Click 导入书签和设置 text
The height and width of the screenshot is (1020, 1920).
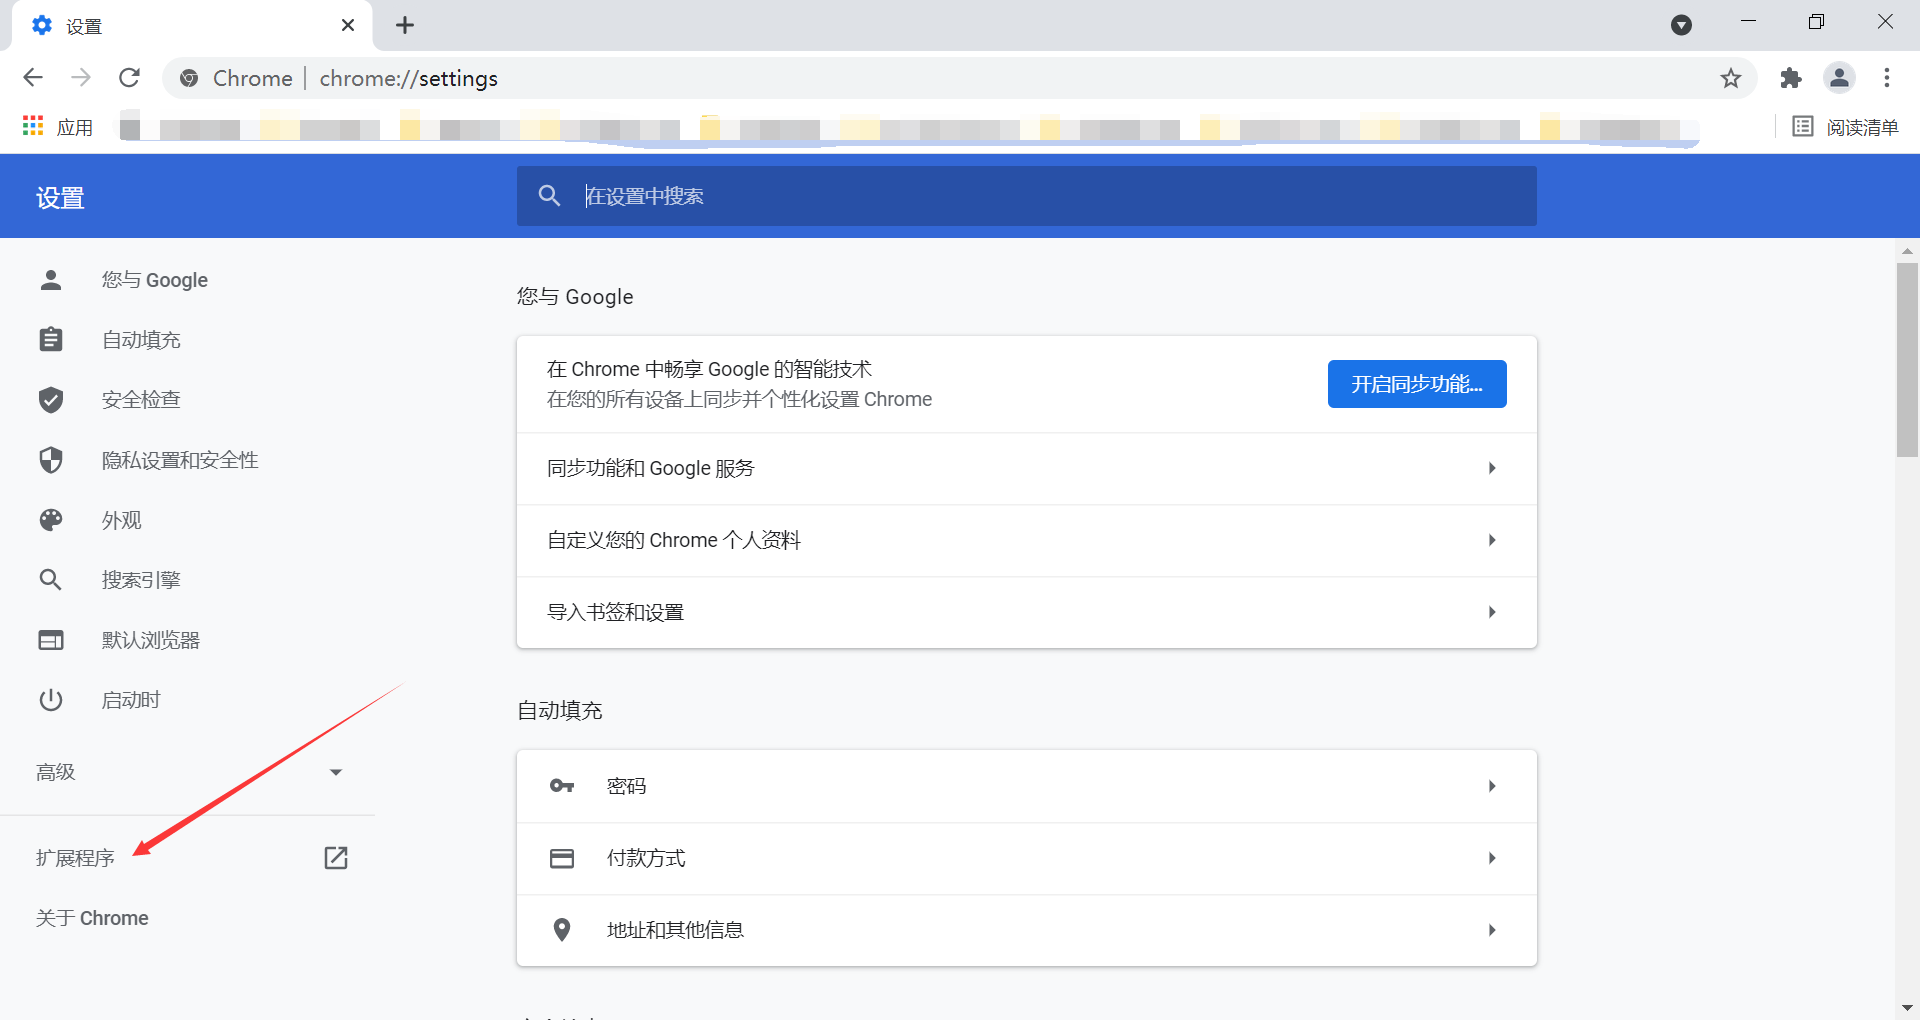tap(616, 612)
